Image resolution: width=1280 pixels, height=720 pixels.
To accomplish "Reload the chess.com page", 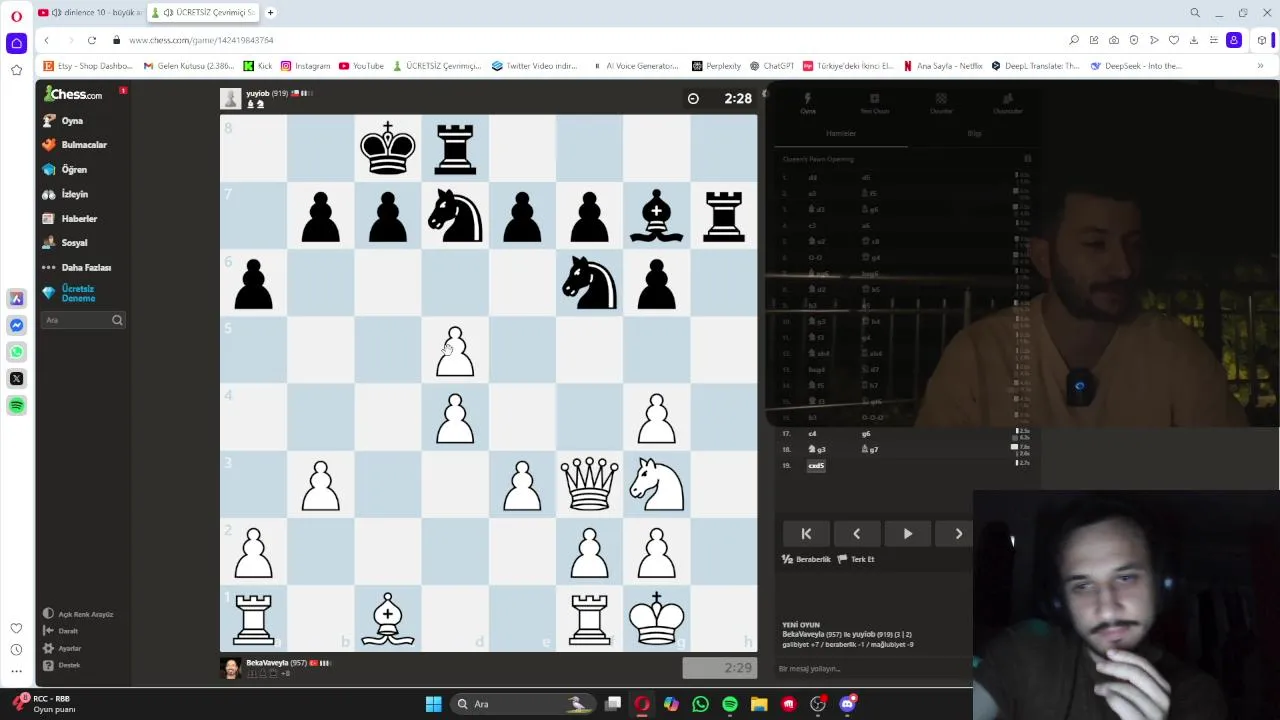I will click(x=91, y=40).
